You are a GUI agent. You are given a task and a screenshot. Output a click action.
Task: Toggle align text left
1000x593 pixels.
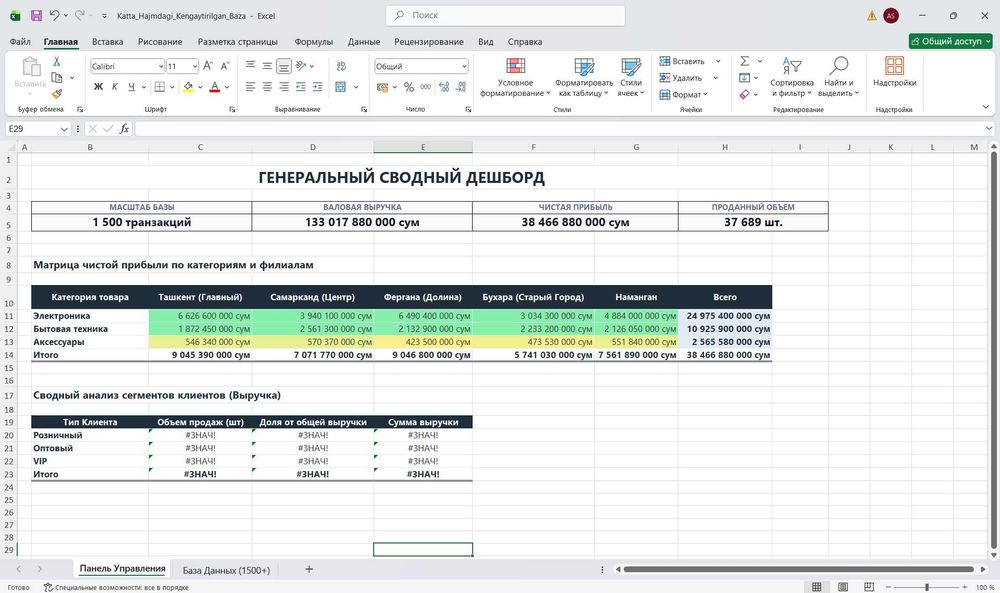click(251, 87)
